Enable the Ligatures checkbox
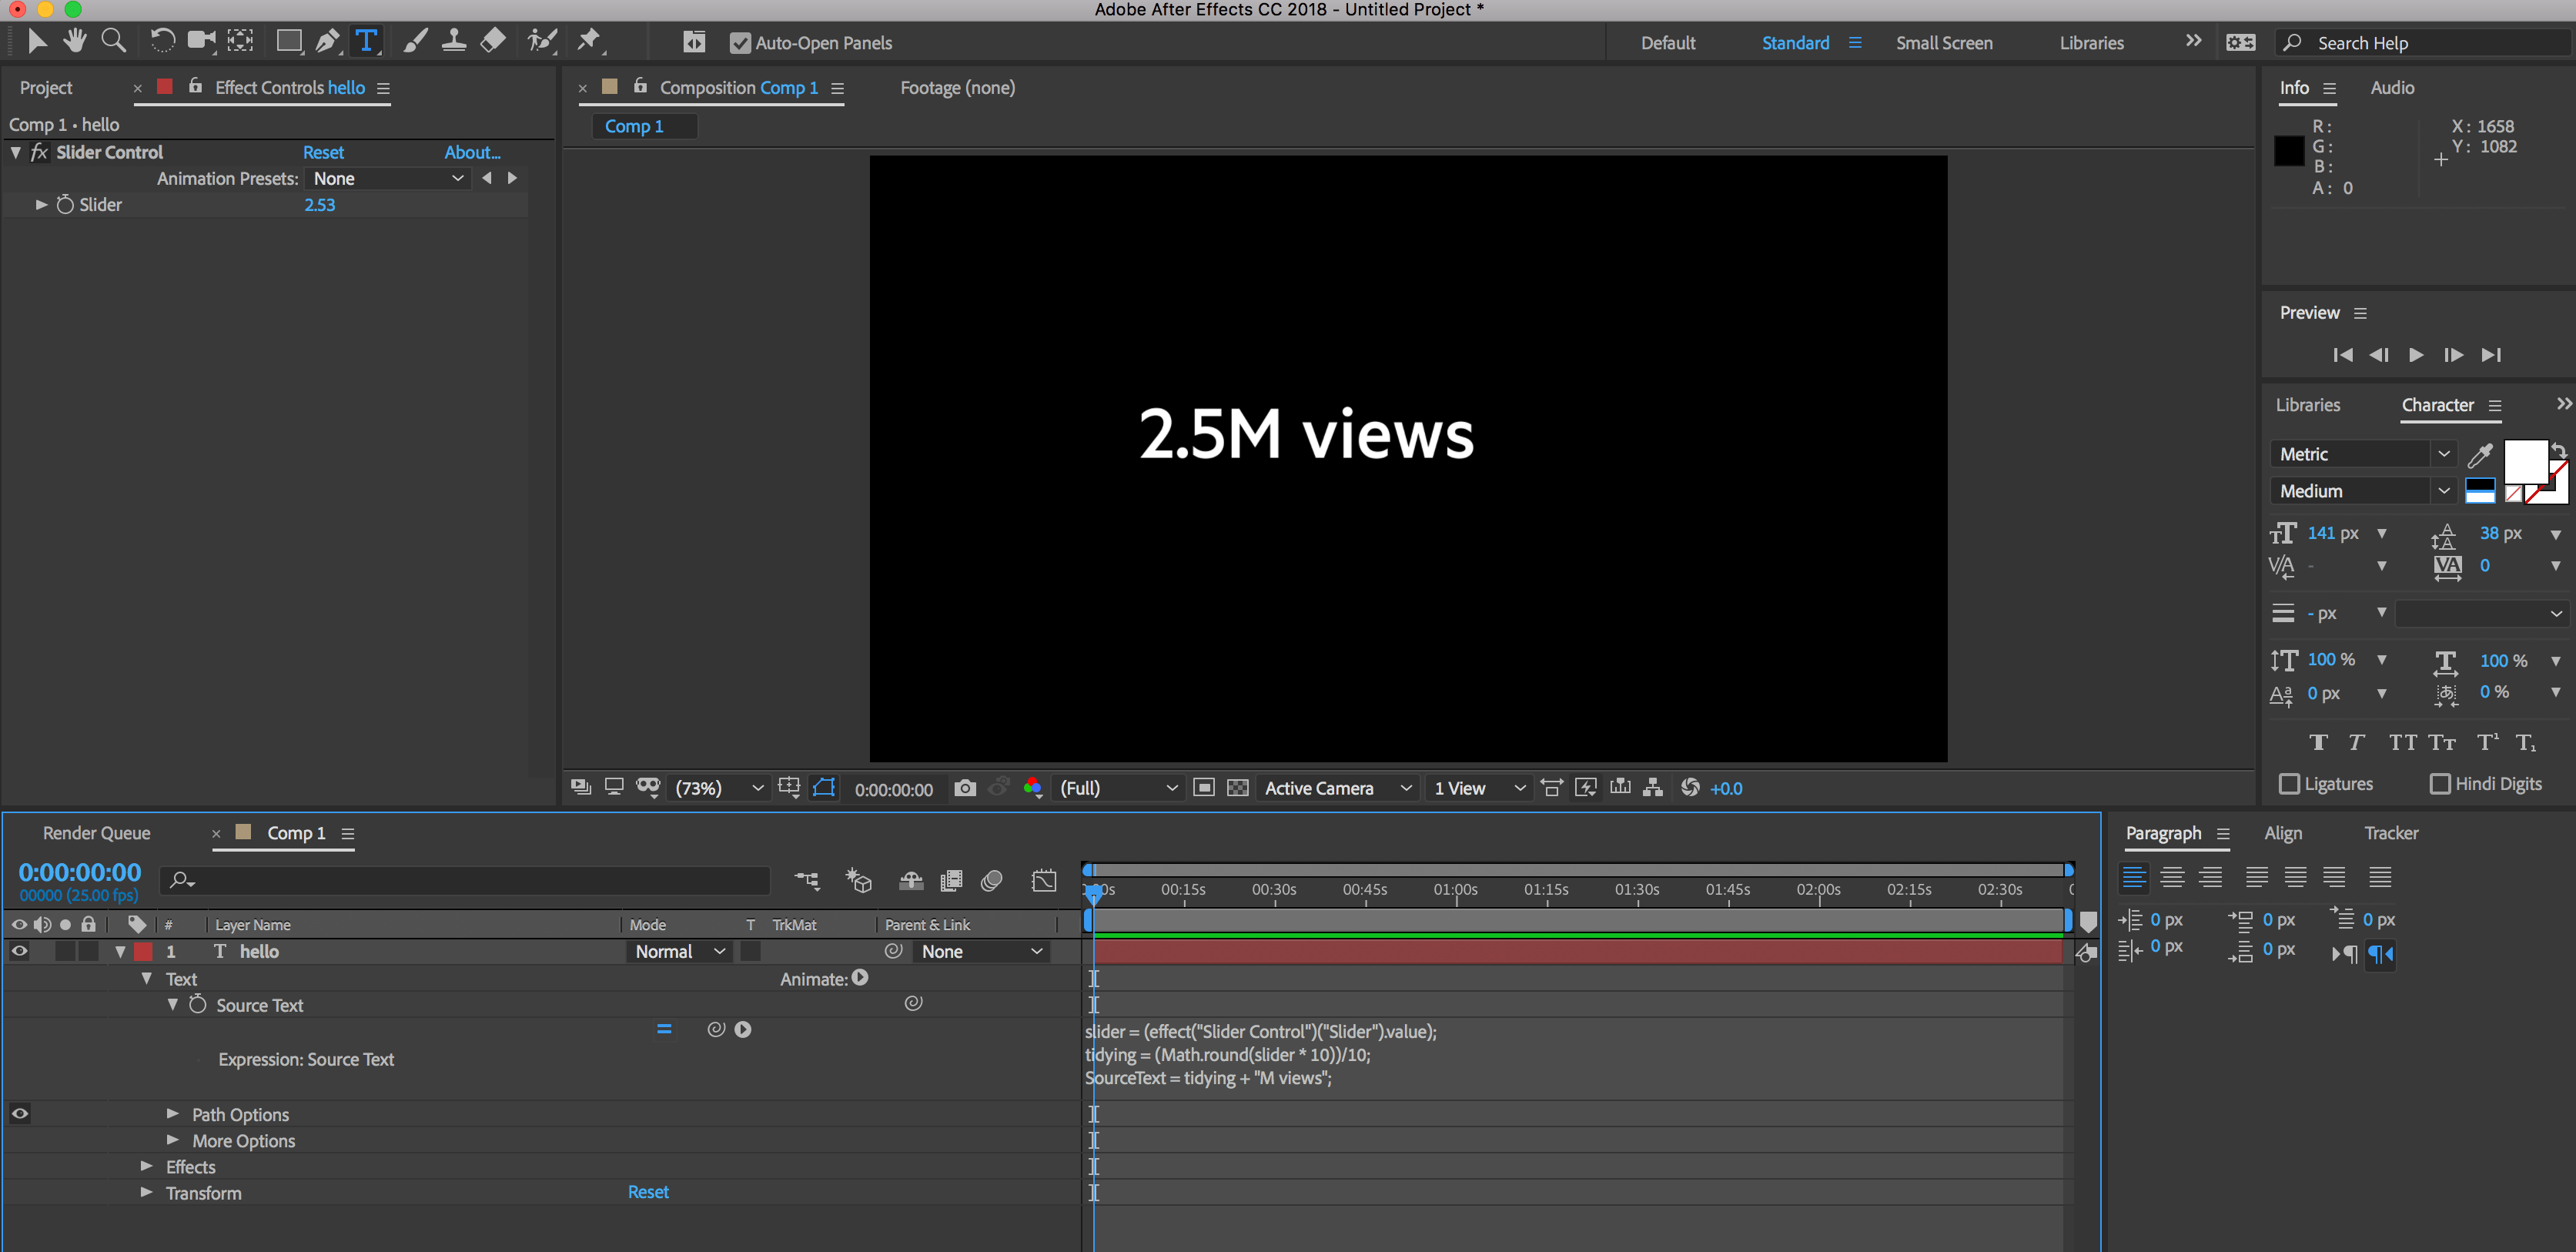Viewport: 2576px width, 1252px height. pyautogui.click(x=2289, y=784)
